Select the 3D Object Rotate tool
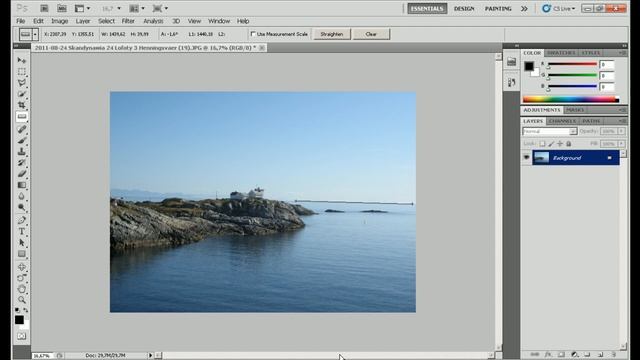The height and width of the screenshot is (360, 640). pyautogui.click(x=22, y=267)
